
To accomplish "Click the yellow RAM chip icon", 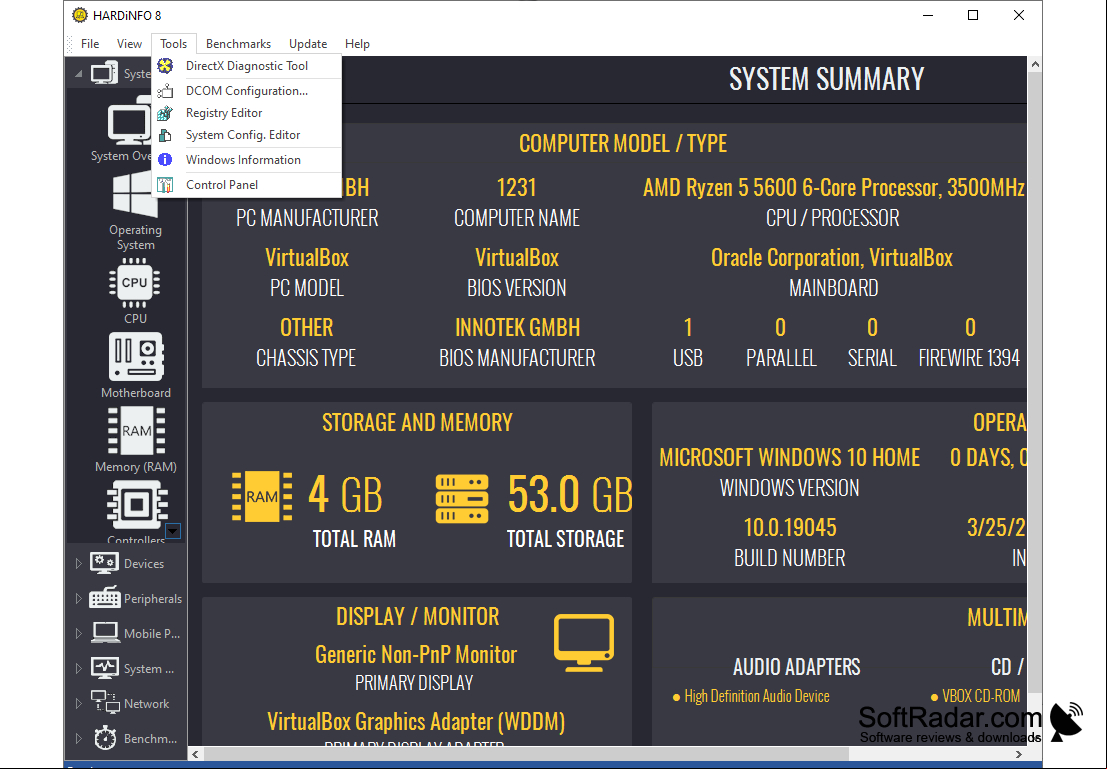I will pos(262,496).
